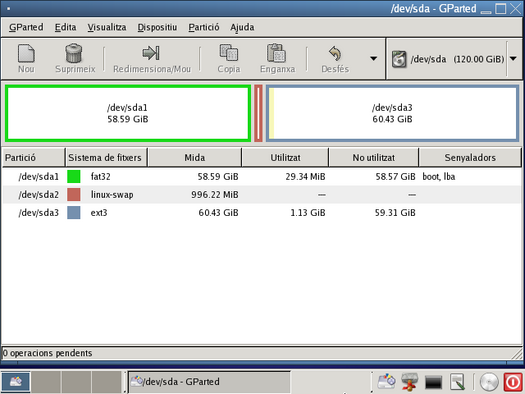Select the /dev/sda3 graphical partition block
This screenshot has width=525, height=394.
click(x=392, y=113)
